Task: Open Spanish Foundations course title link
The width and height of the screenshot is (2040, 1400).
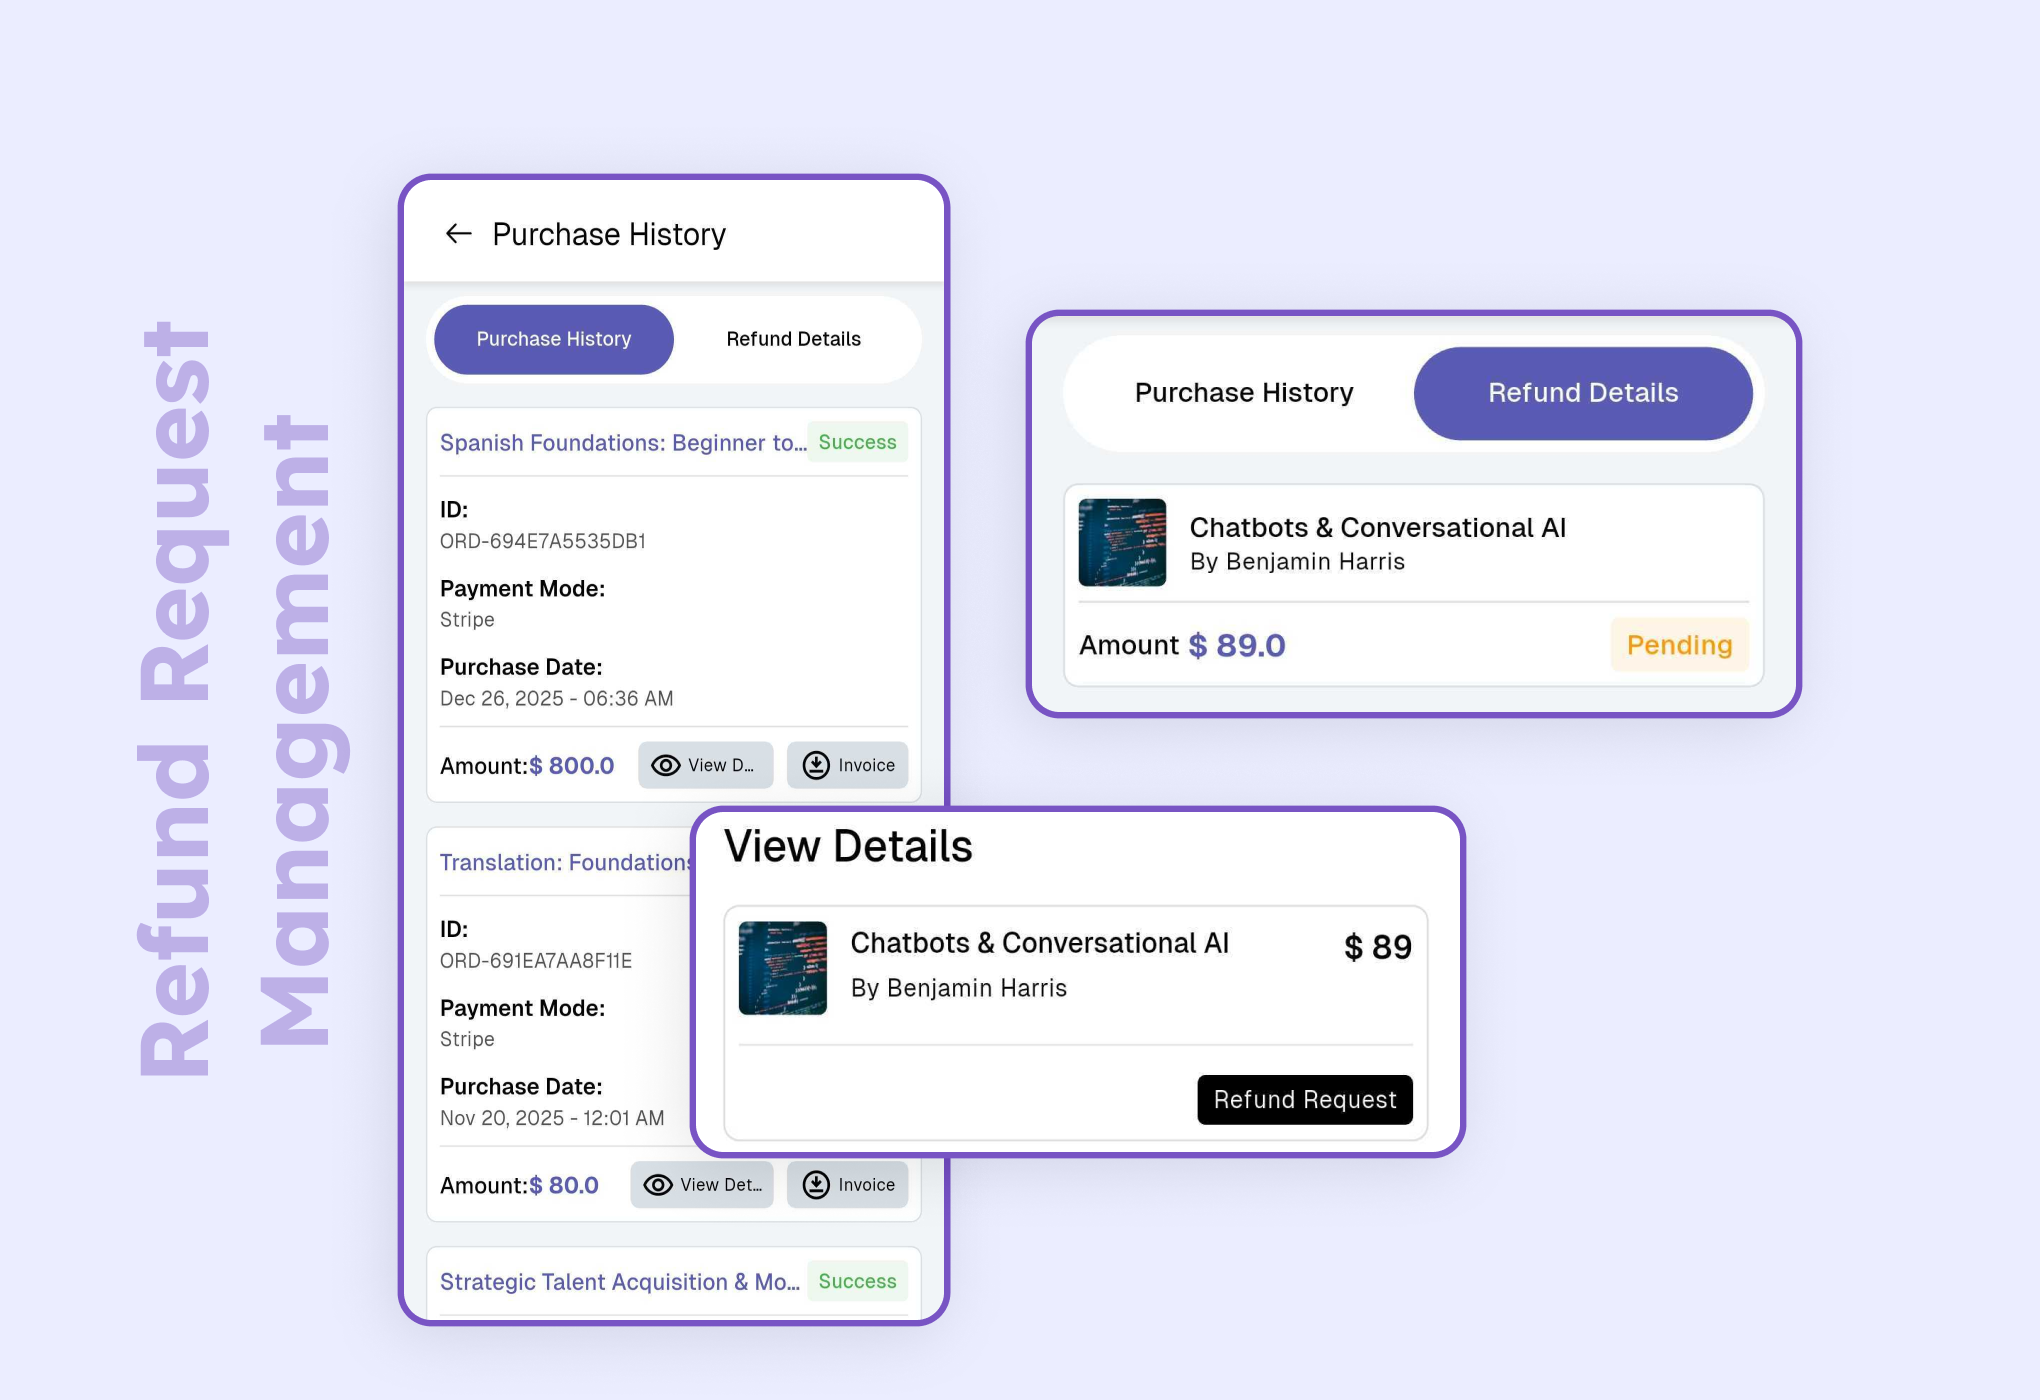Action: click(x=623, y=443)
